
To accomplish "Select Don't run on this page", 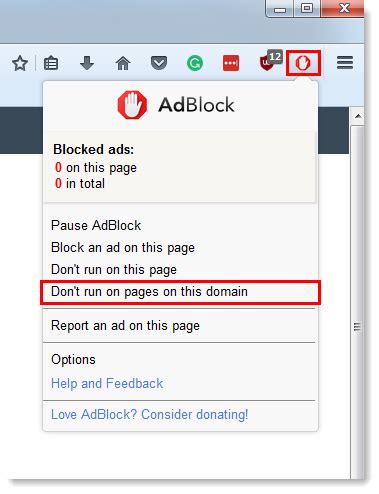I will pos(114,270).
